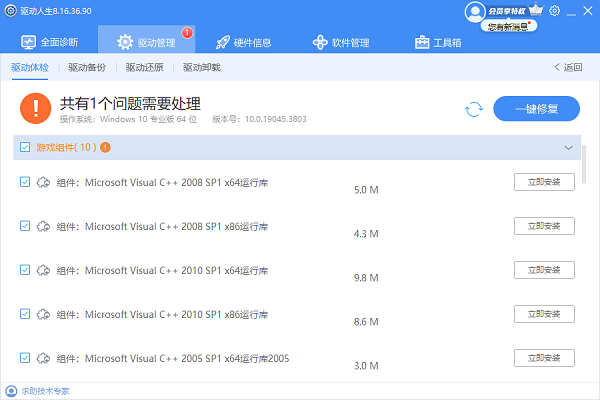Open the 软件管理 tab
600x400 pixels.
coord(341,42)
